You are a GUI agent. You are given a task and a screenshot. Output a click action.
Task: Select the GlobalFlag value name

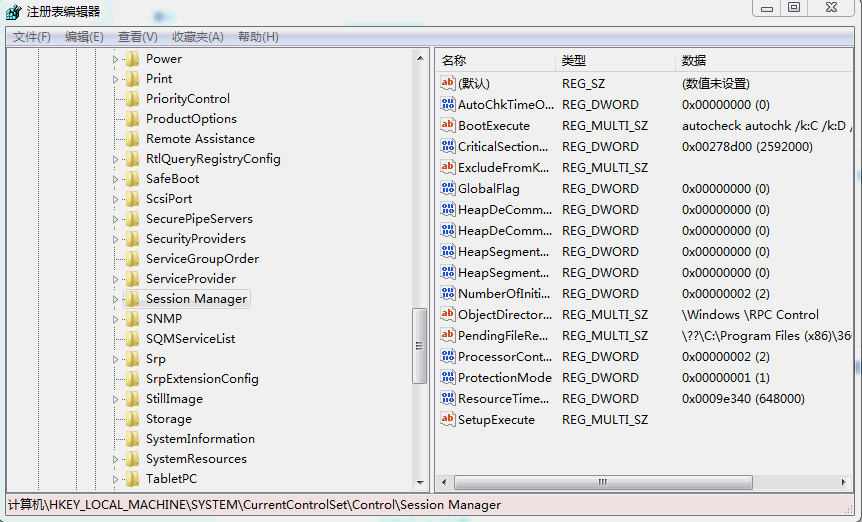pos(489,189)
